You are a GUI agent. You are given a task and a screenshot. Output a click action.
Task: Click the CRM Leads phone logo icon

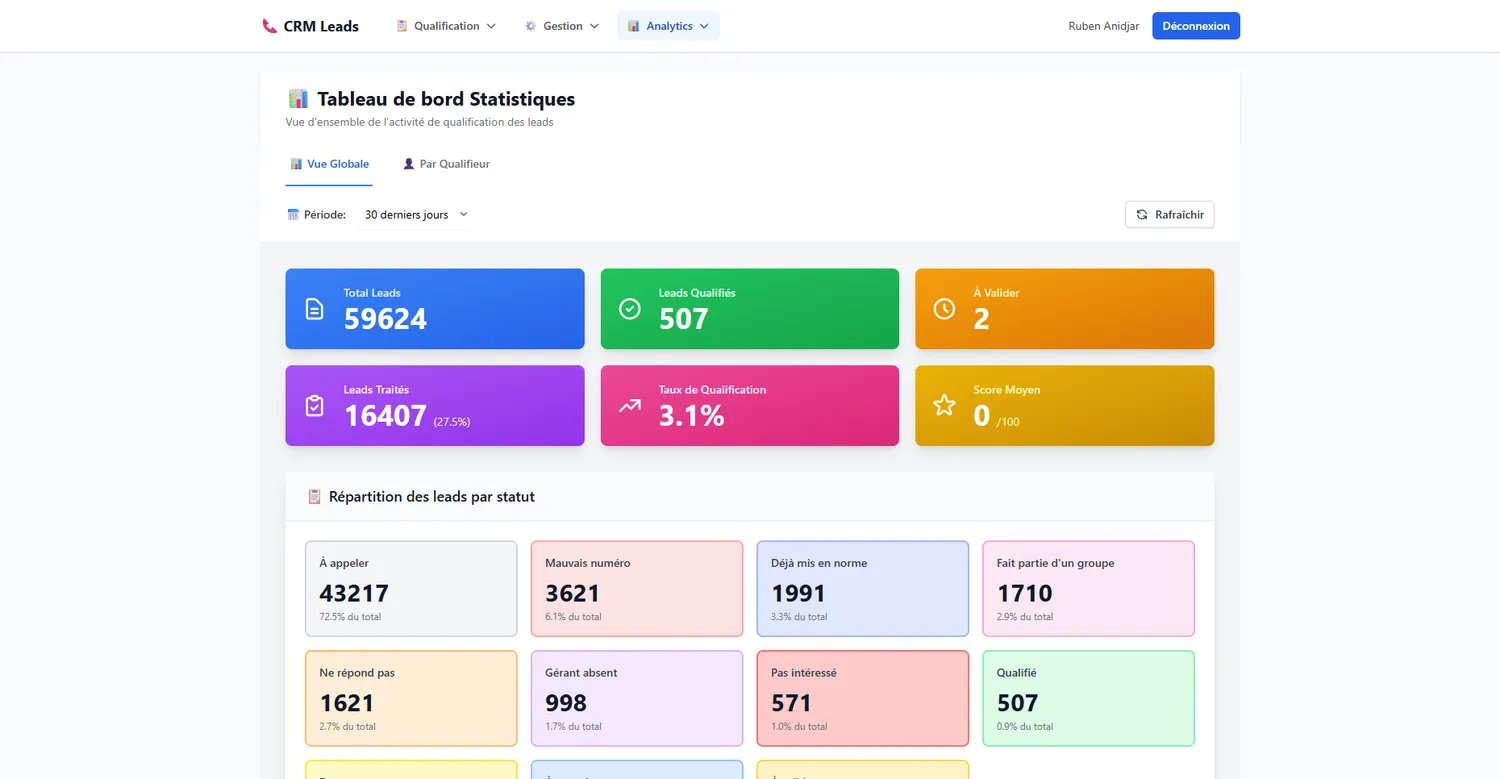[x=269, y=26]
